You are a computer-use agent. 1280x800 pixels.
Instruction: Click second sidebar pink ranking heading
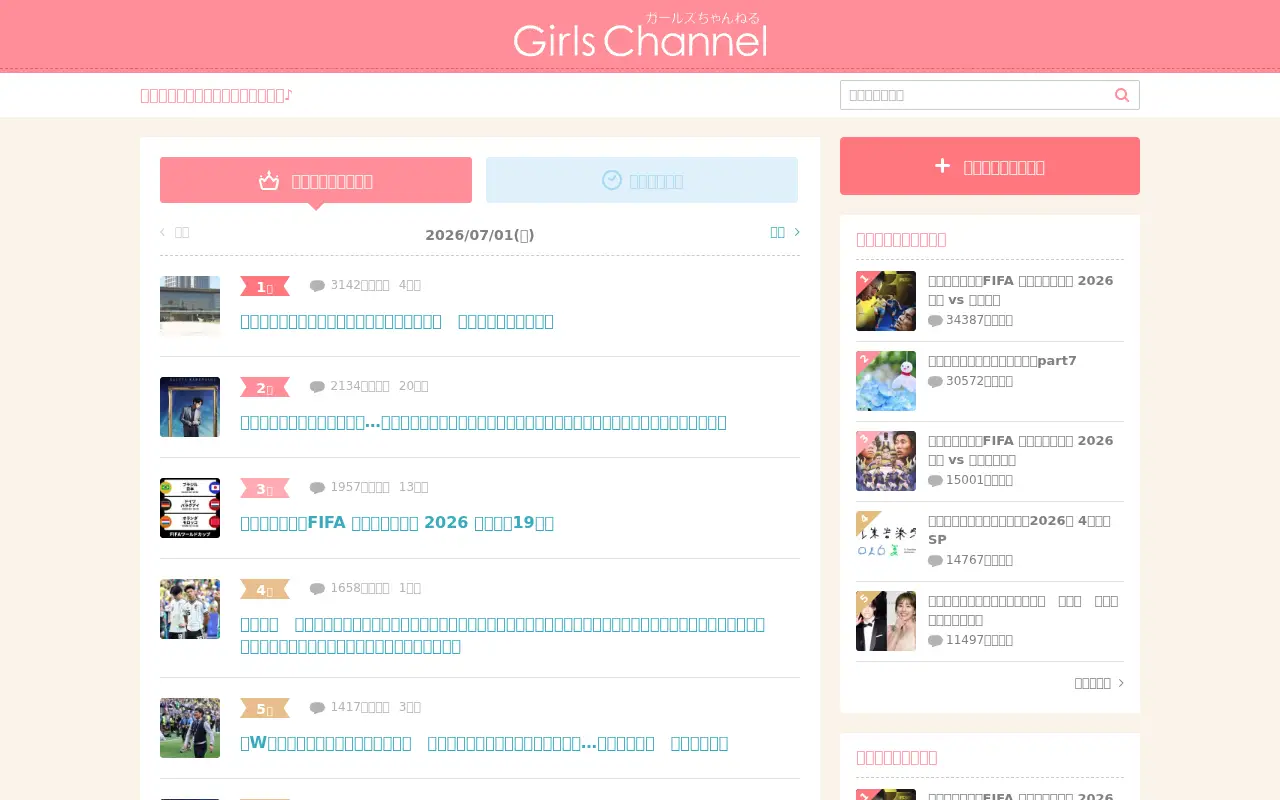(896, 757)
